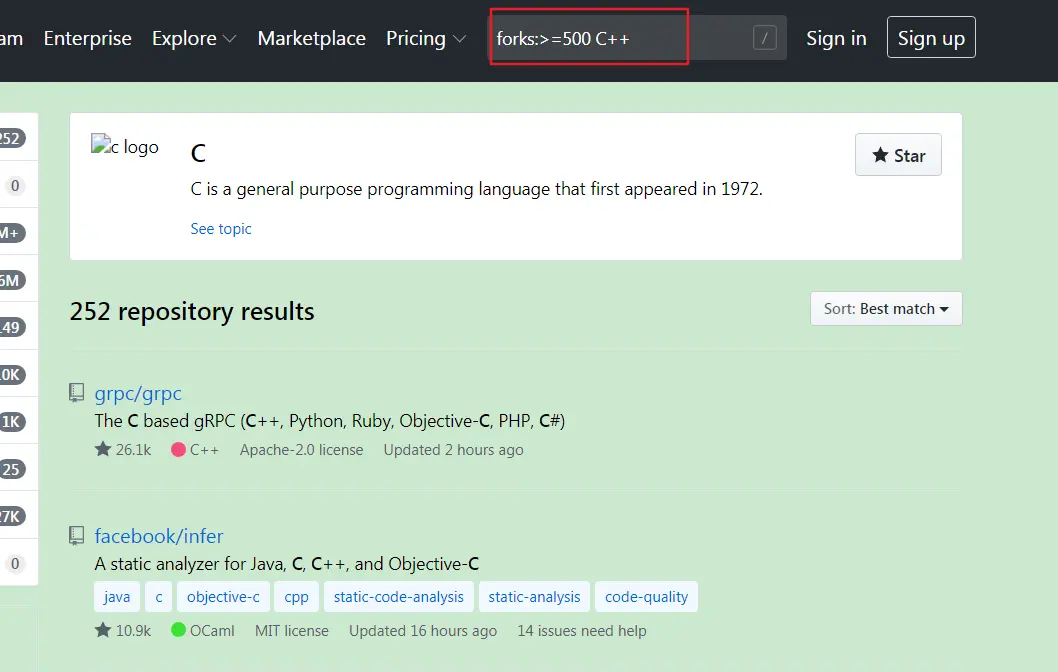The height and width of the screenshot is (672, 1058).
Task: Star the C topic
Action: click(898, 155)
